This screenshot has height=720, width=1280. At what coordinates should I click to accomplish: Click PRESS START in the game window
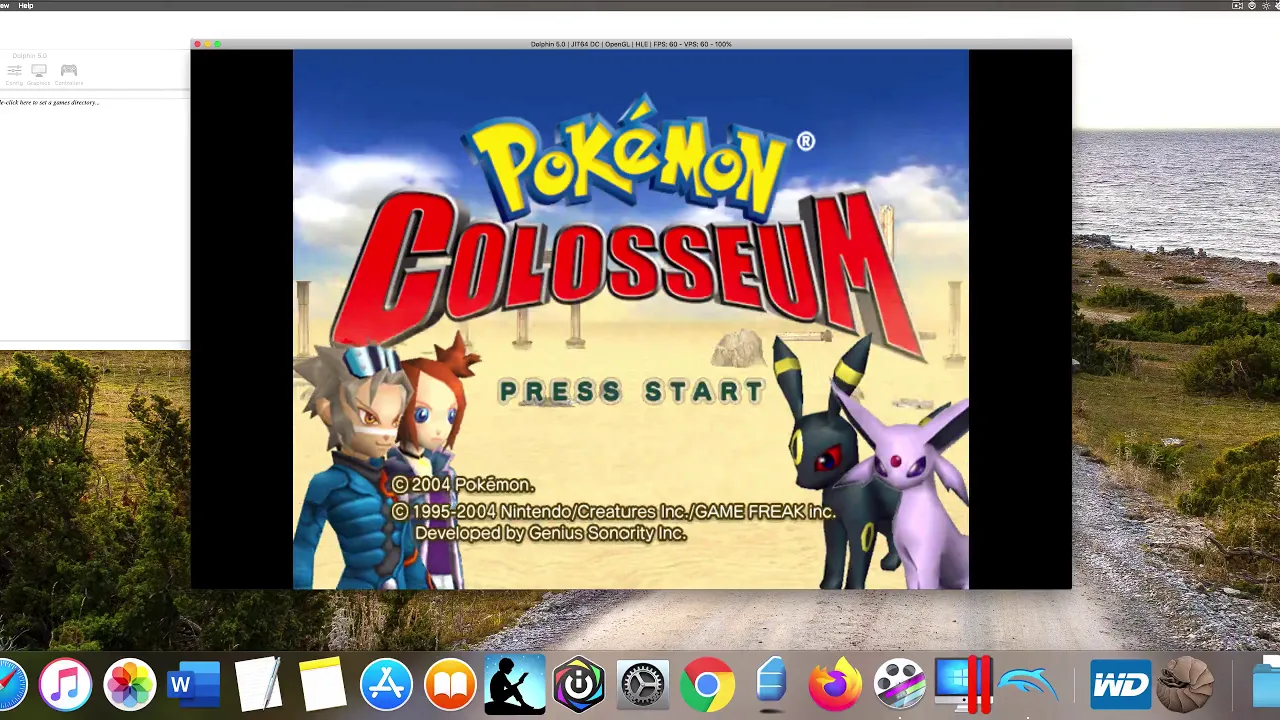pyautogui.click(x=632, y=391)
